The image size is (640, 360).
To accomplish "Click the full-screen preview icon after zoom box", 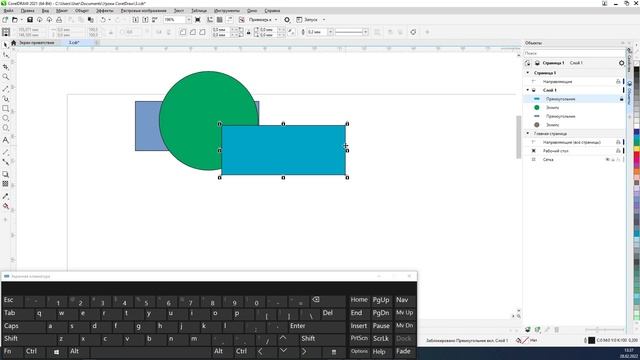I will pos(198,20).
